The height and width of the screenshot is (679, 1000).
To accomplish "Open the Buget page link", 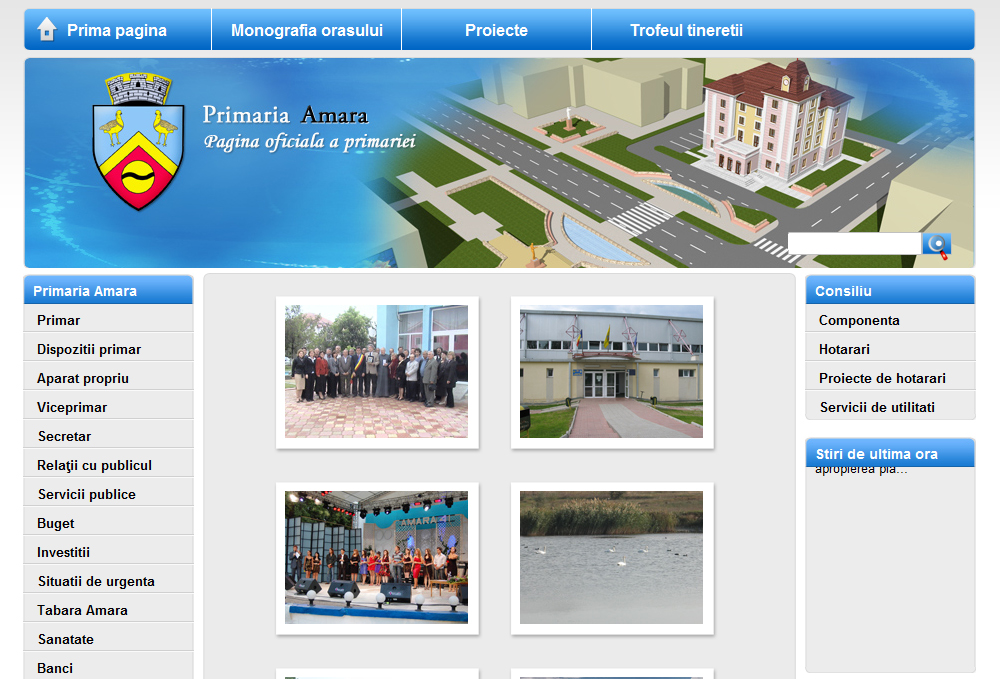I will 56,523.
